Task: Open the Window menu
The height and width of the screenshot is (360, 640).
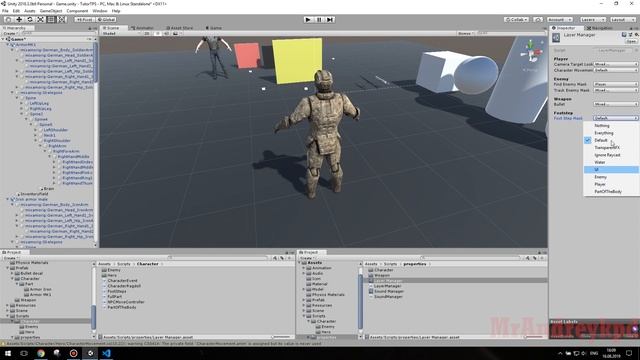Action: click(100, 11)
